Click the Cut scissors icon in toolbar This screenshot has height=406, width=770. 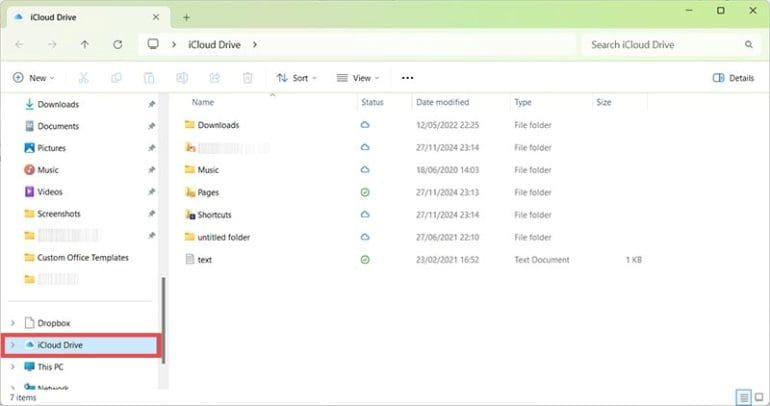click(83, 78)
